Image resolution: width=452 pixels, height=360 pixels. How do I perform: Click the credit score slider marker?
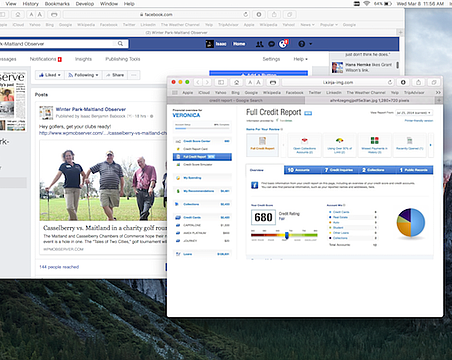pyautogui.click(x=287, y=235)
